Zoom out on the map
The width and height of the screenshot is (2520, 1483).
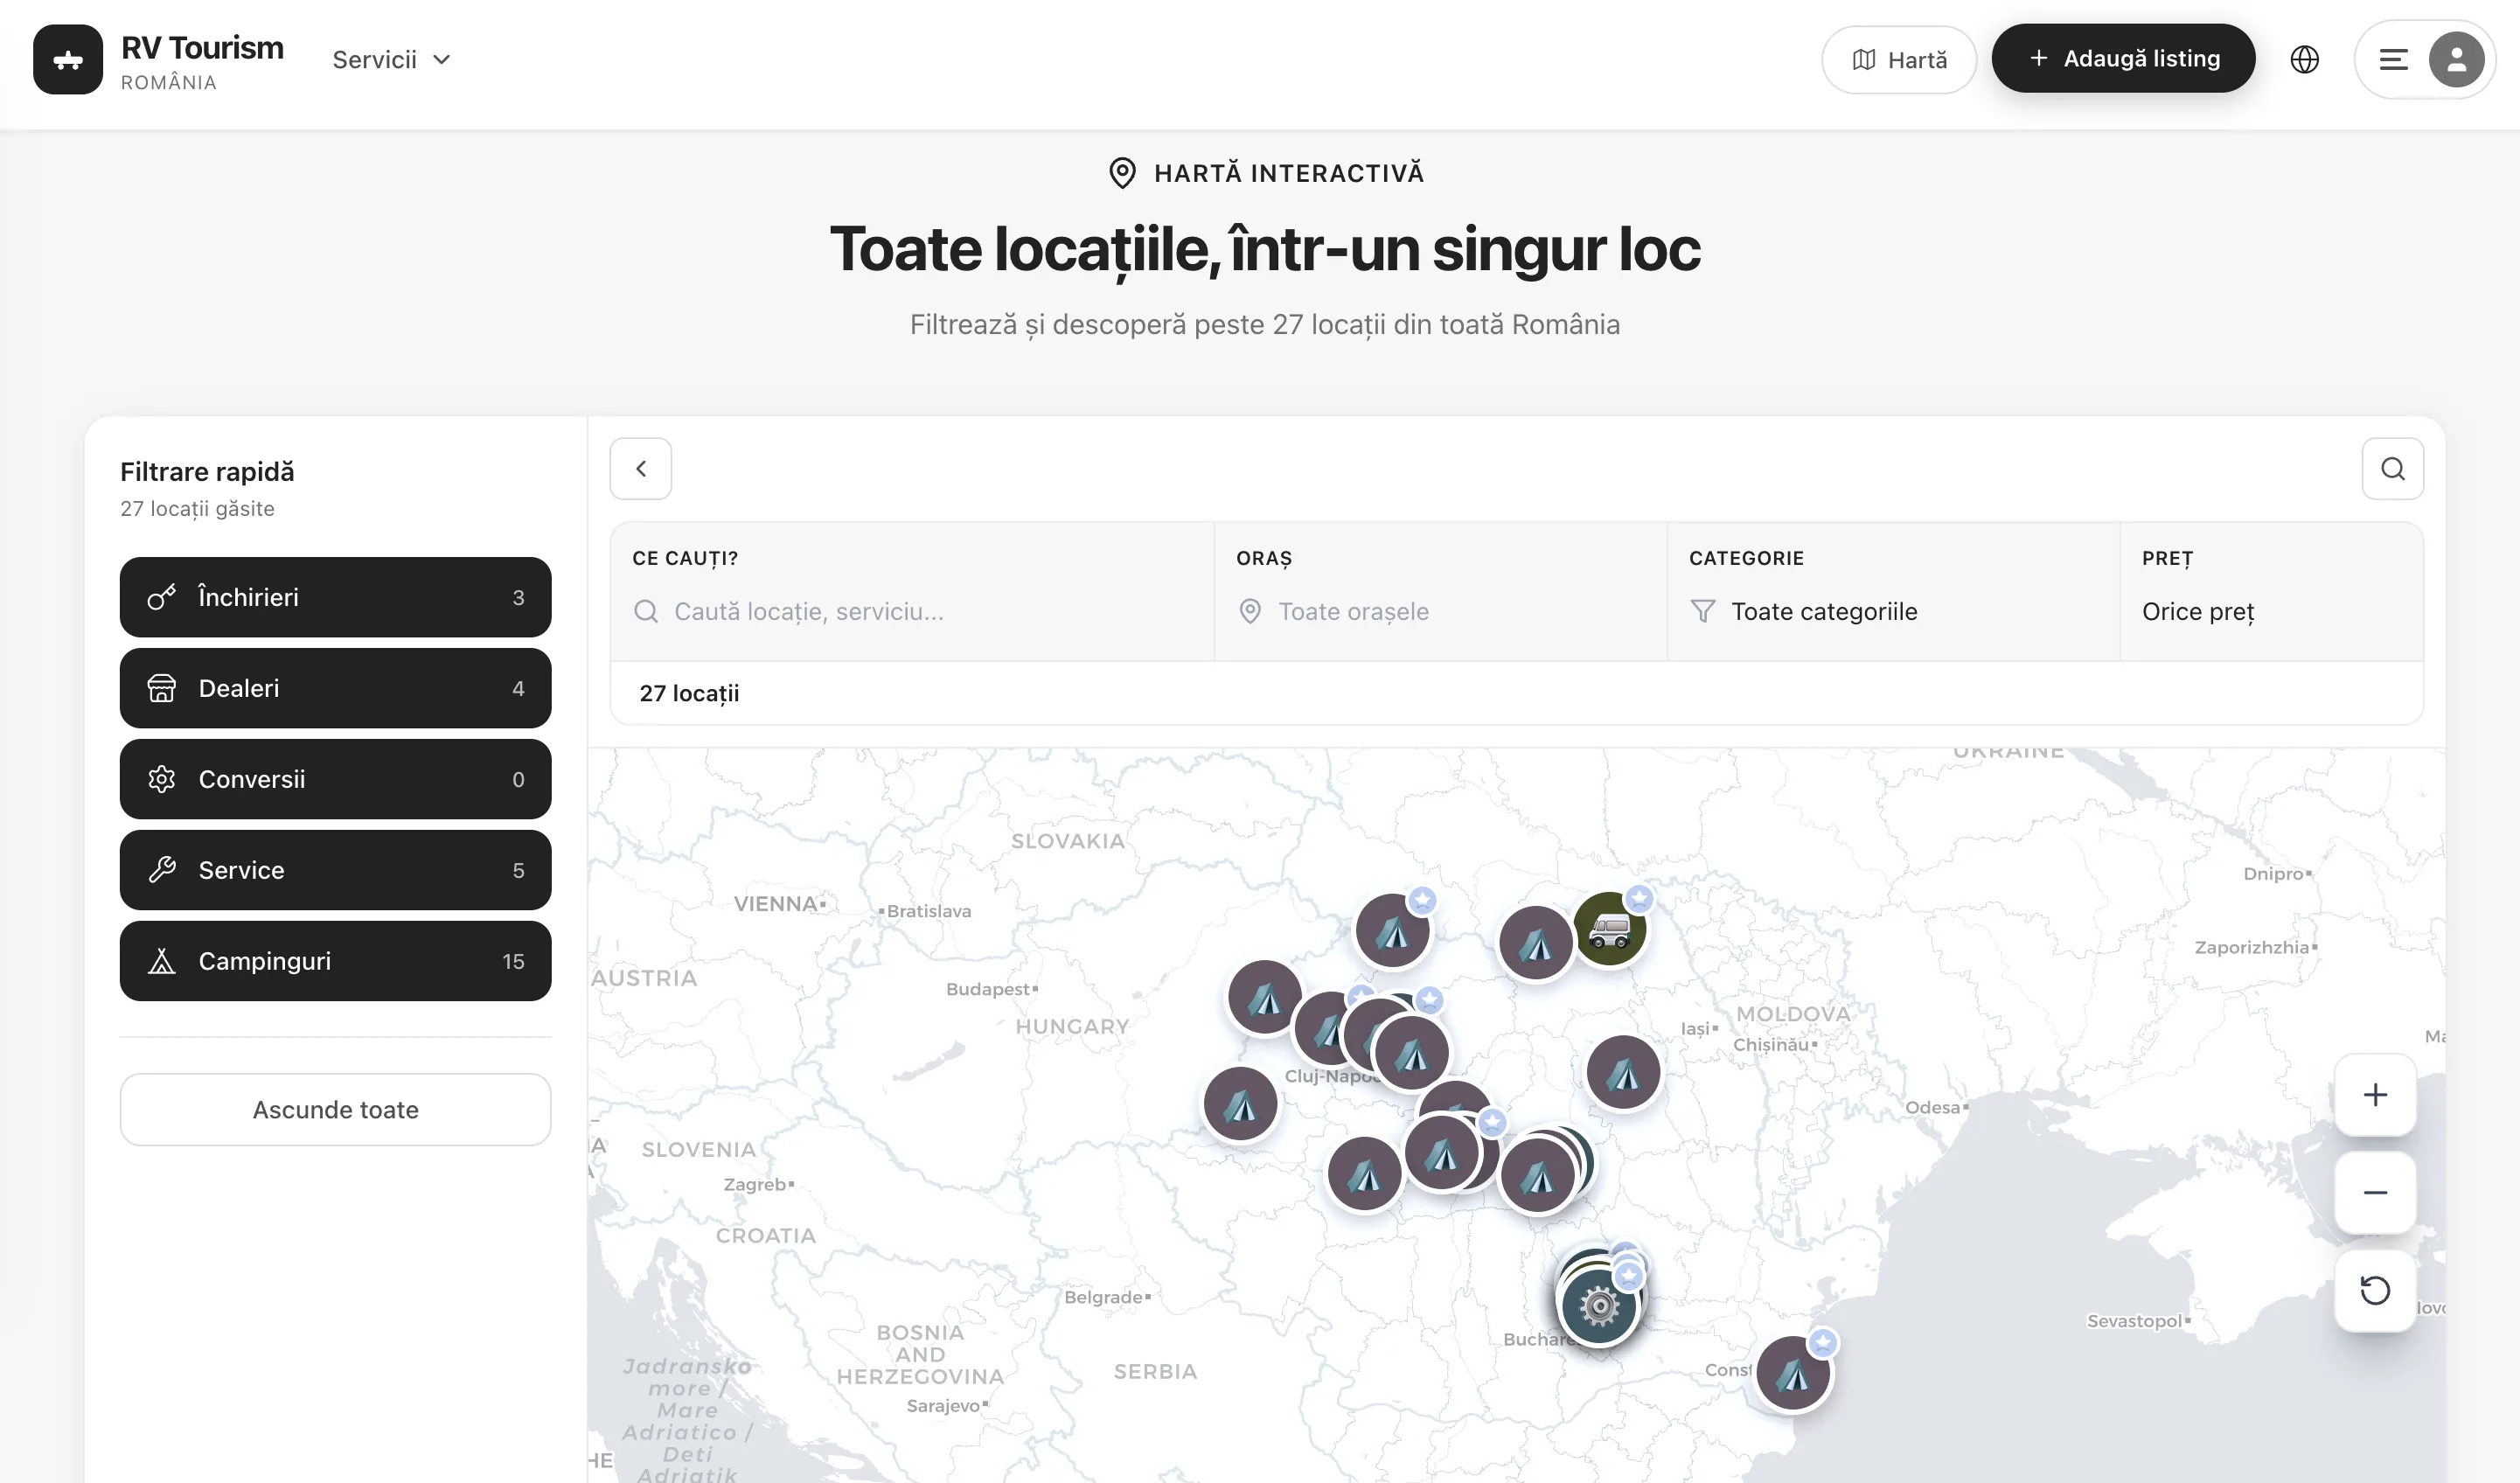point(2375,1193)
